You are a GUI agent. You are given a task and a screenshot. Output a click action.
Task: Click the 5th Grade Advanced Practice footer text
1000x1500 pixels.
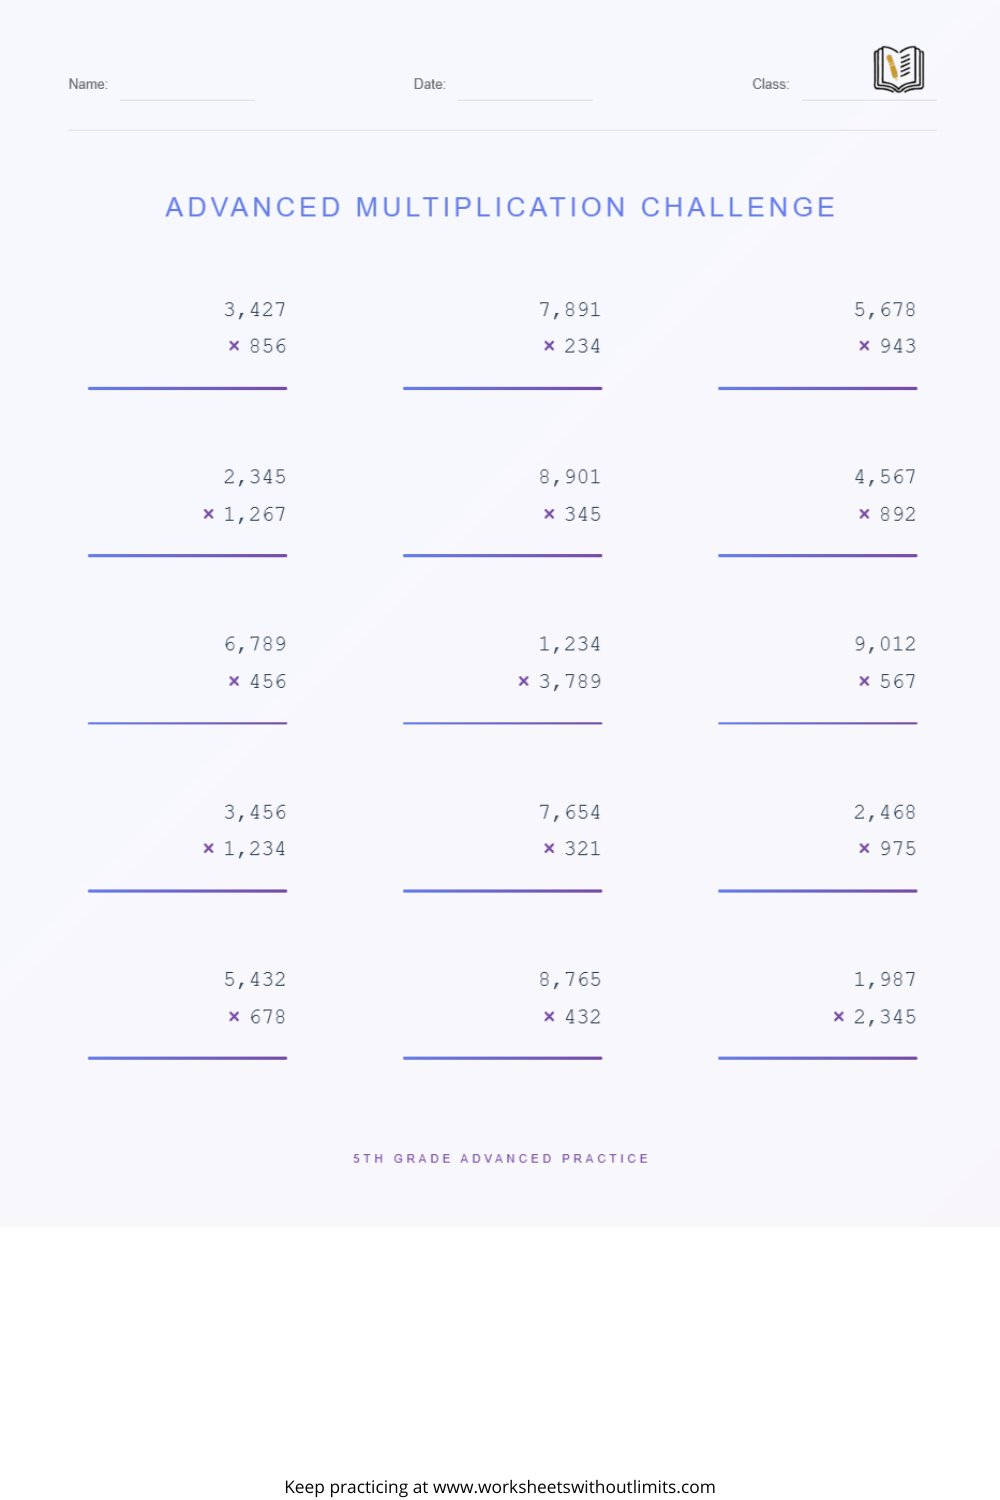[x=500, y=1158]
